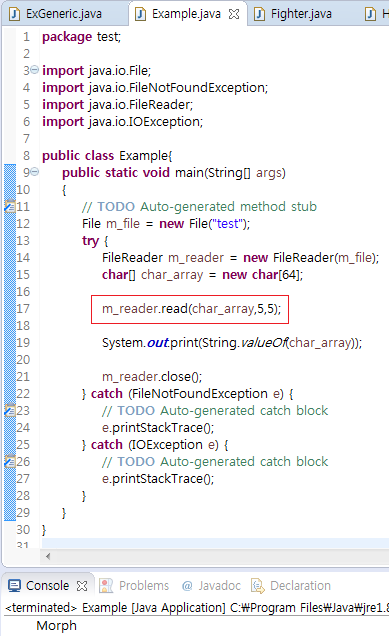Click the Java file icon on ExGeneric.java tab
Image resolution: width=389 pixels, height=642 pixels.
pos(15,14)
